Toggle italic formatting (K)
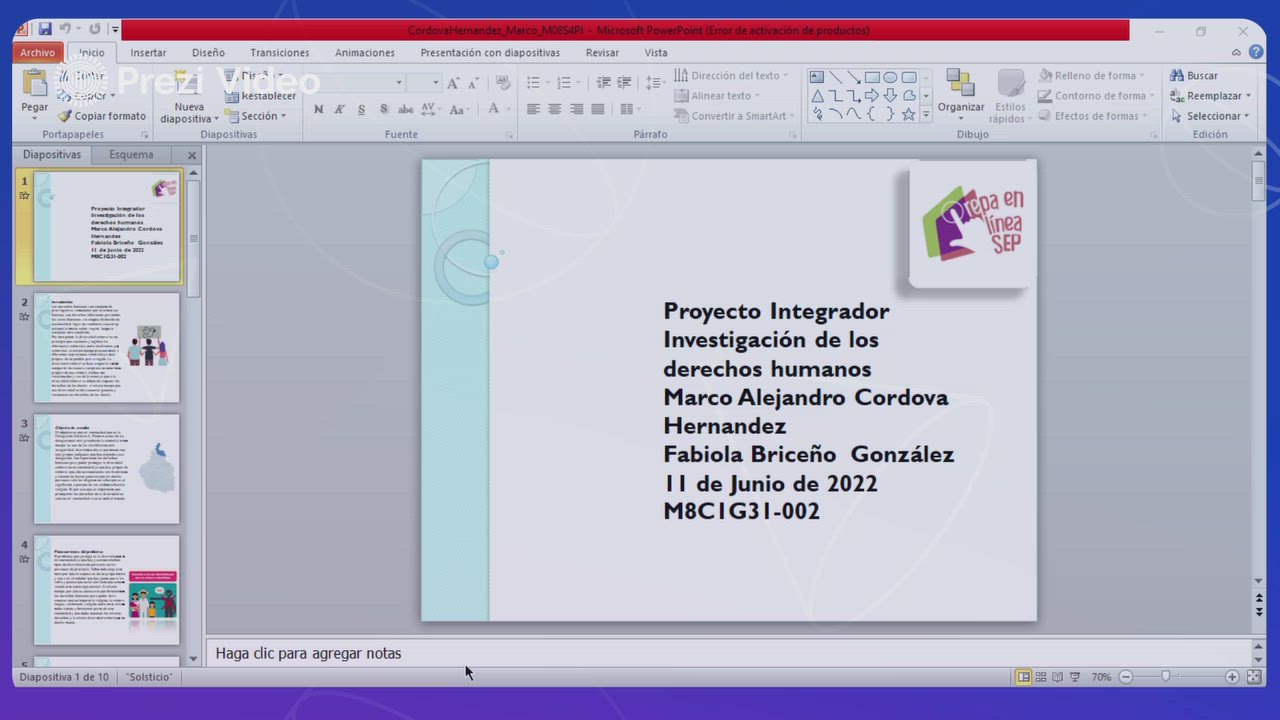The height and width of the screenshot is (720, 1280). 340,109
